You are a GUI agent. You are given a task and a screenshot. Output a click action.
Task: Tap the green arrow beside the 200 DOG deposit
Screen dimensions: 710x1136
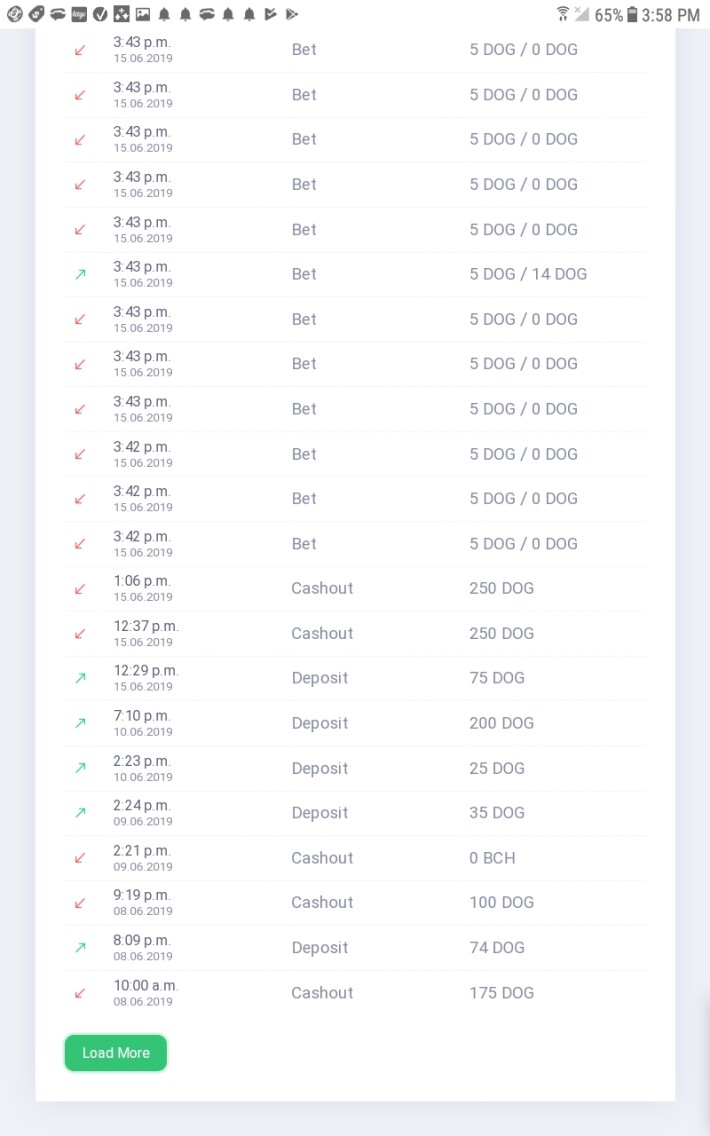(80, 723)
